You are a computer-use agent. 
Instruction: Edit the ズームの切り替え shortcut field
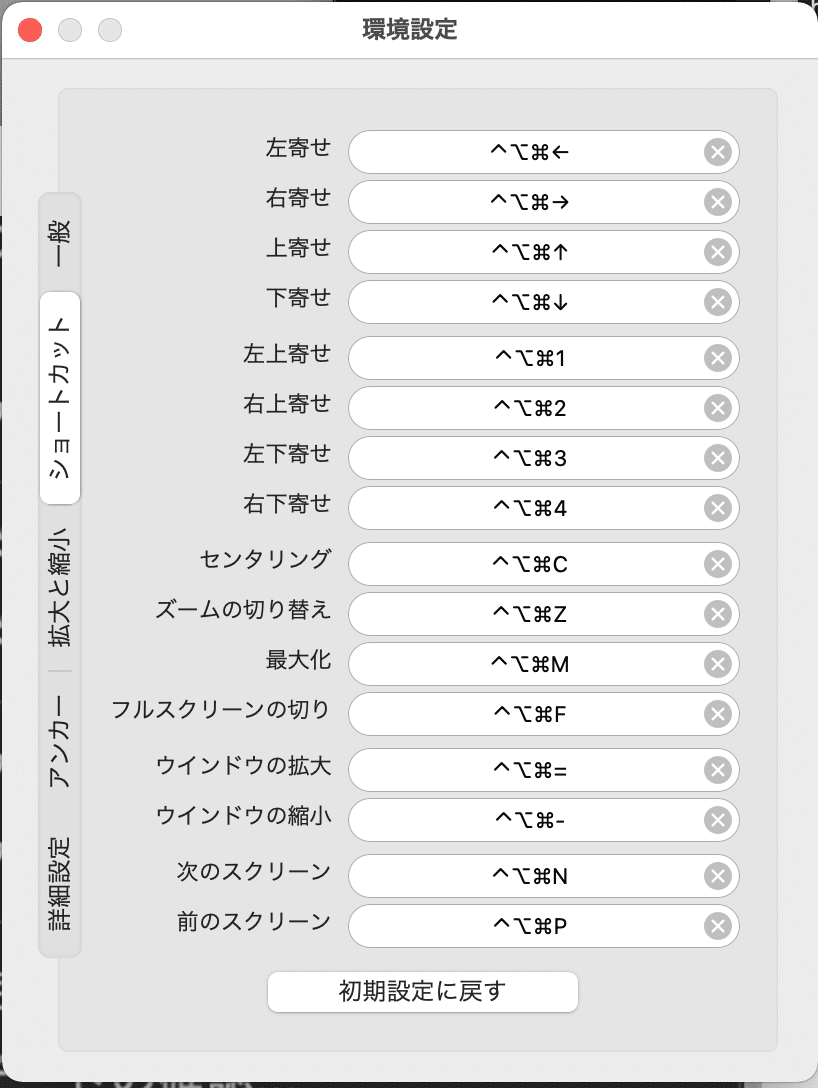pos(528,614)
